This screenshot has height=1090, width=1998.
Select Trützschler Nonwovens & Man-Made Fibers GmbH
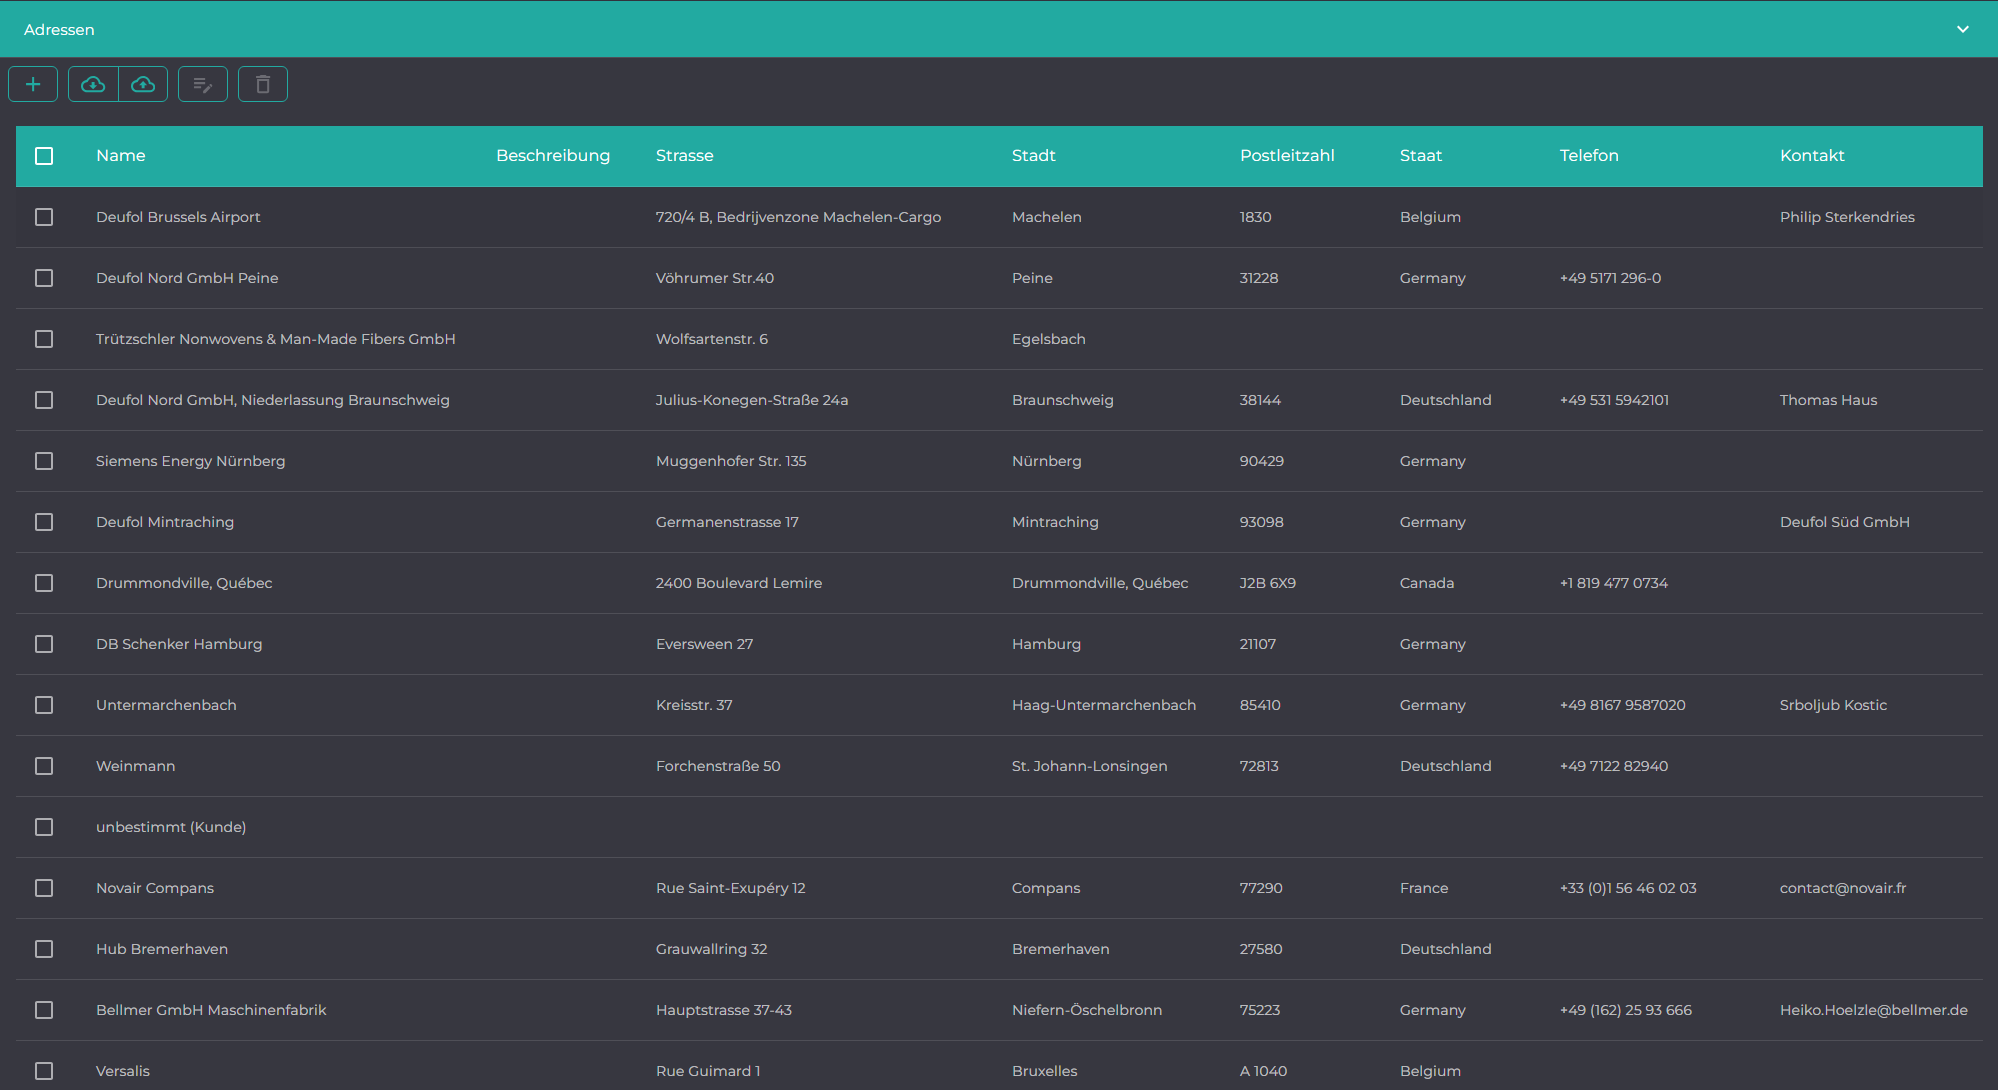pyautogui.click(x=276, y=339)
